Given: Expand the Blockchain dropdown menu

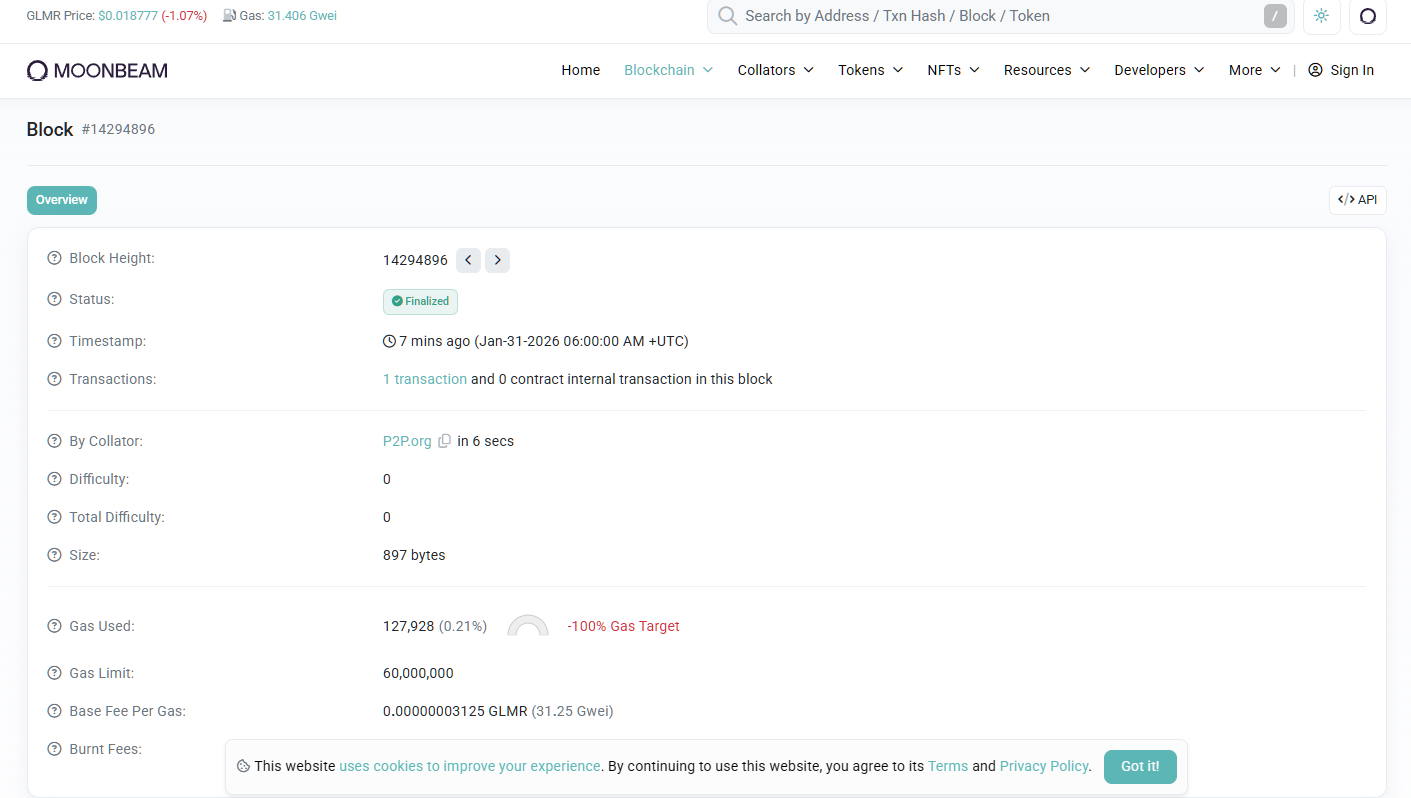Looking at the screenshot, I should pyautogui.click(x=668, y=70).
